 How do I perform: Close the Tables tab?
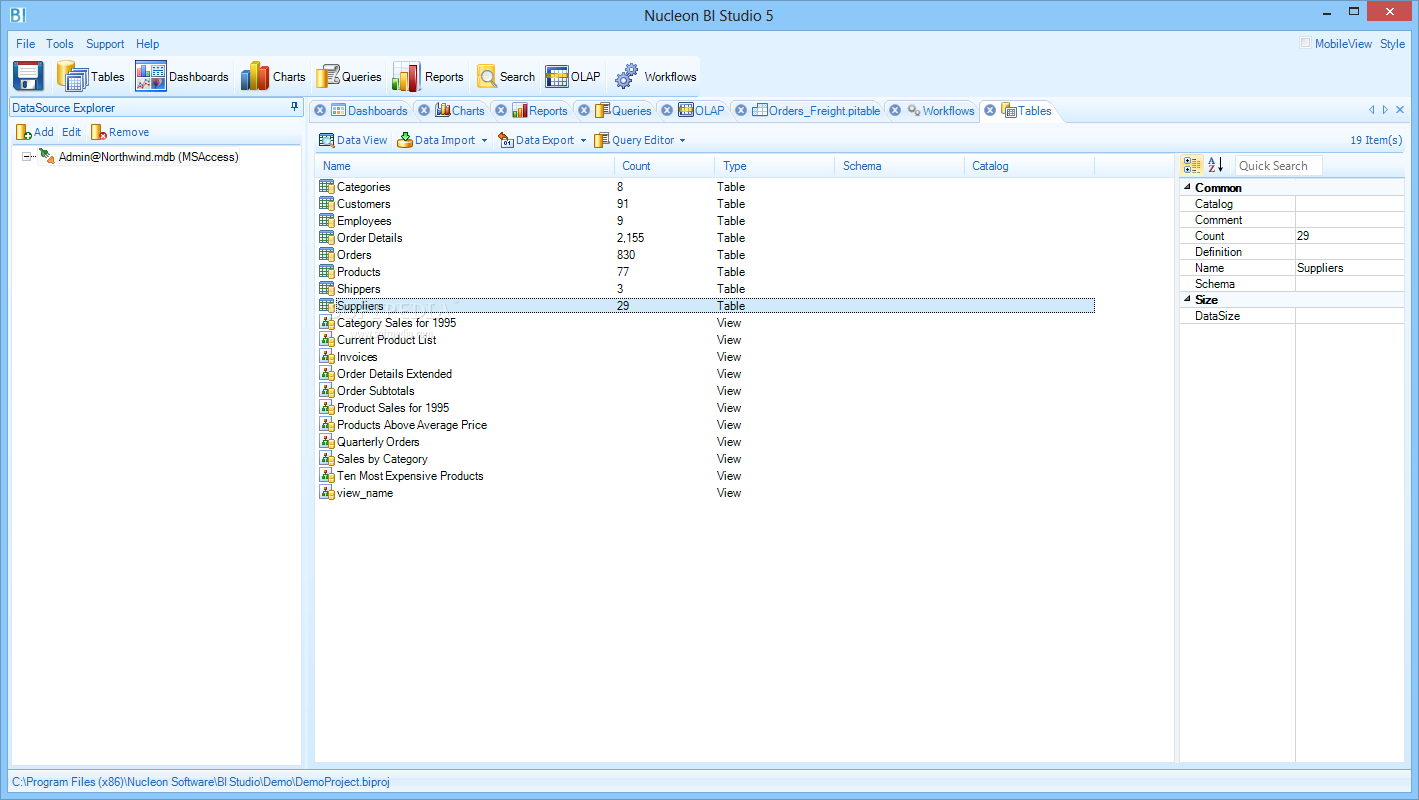[989, 111]
